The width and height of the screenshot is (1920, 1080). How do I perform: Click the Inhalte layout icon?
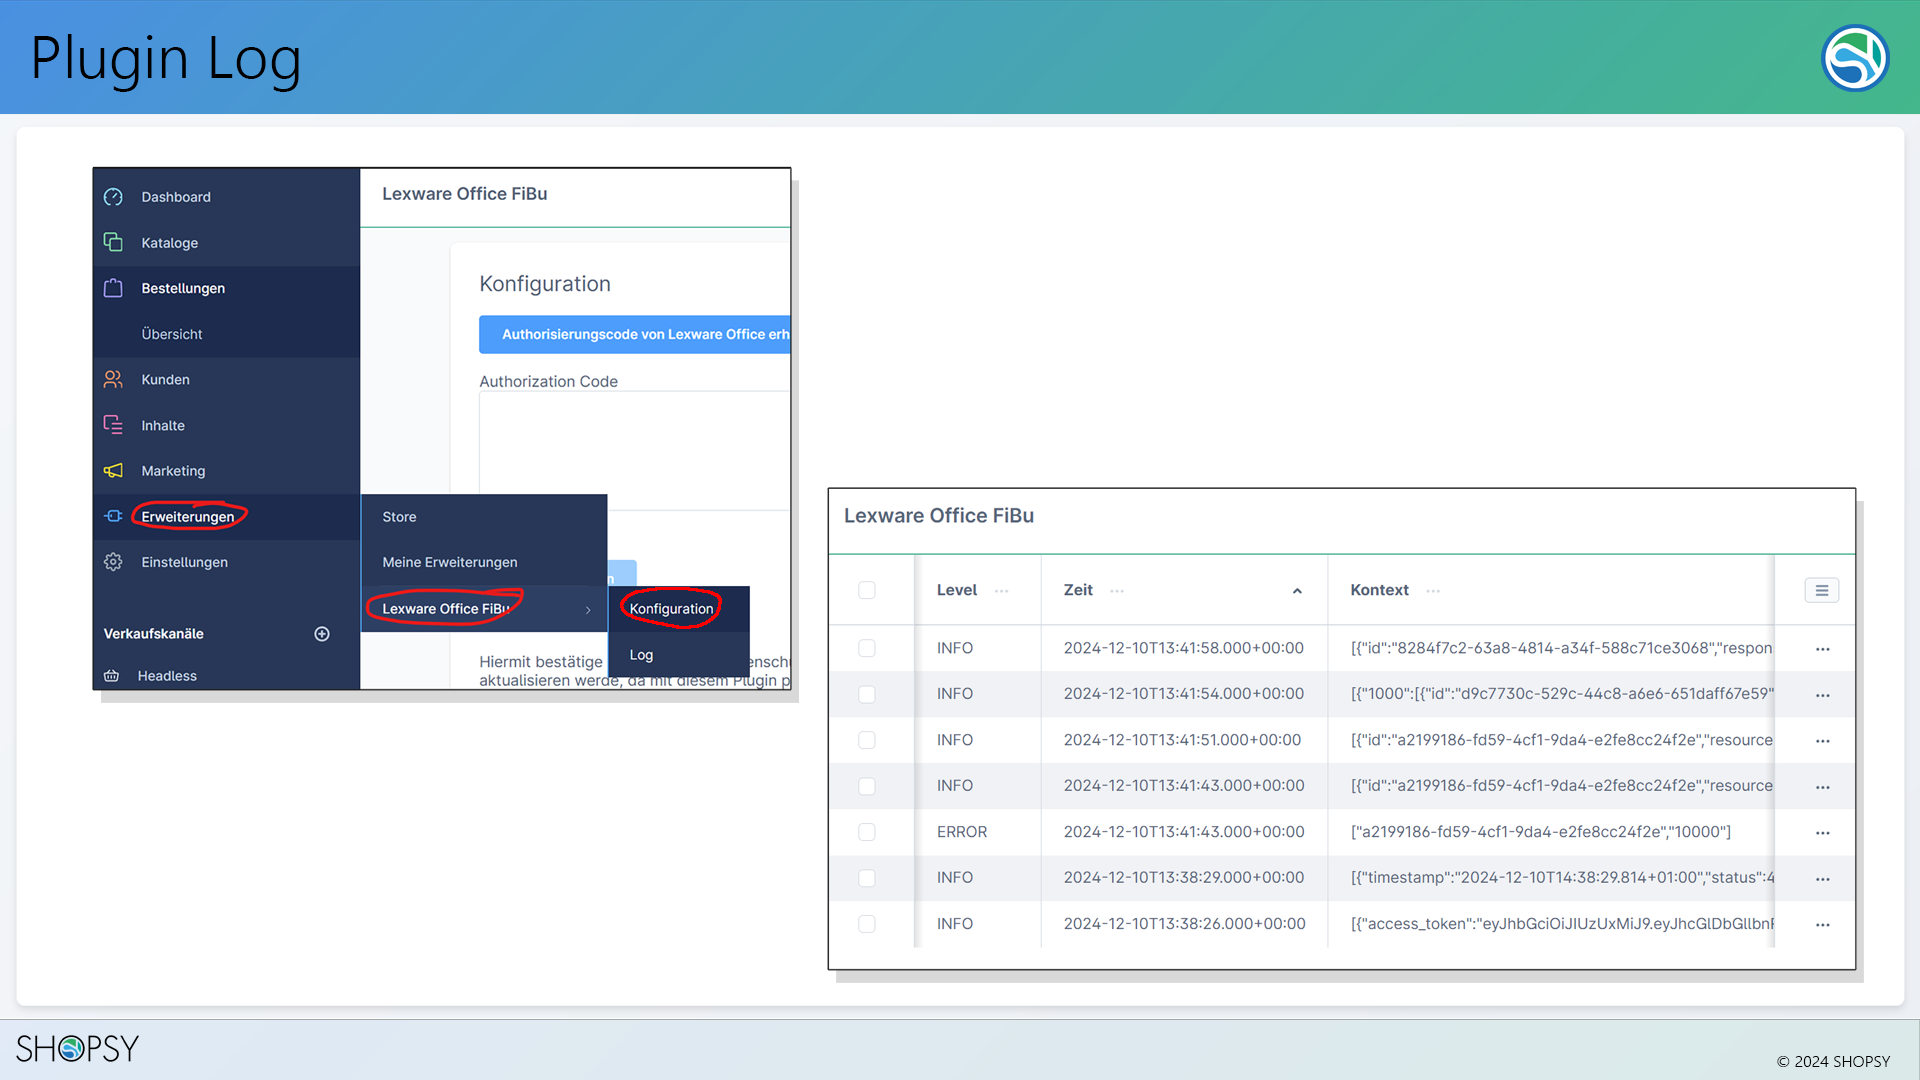(113, 425)
